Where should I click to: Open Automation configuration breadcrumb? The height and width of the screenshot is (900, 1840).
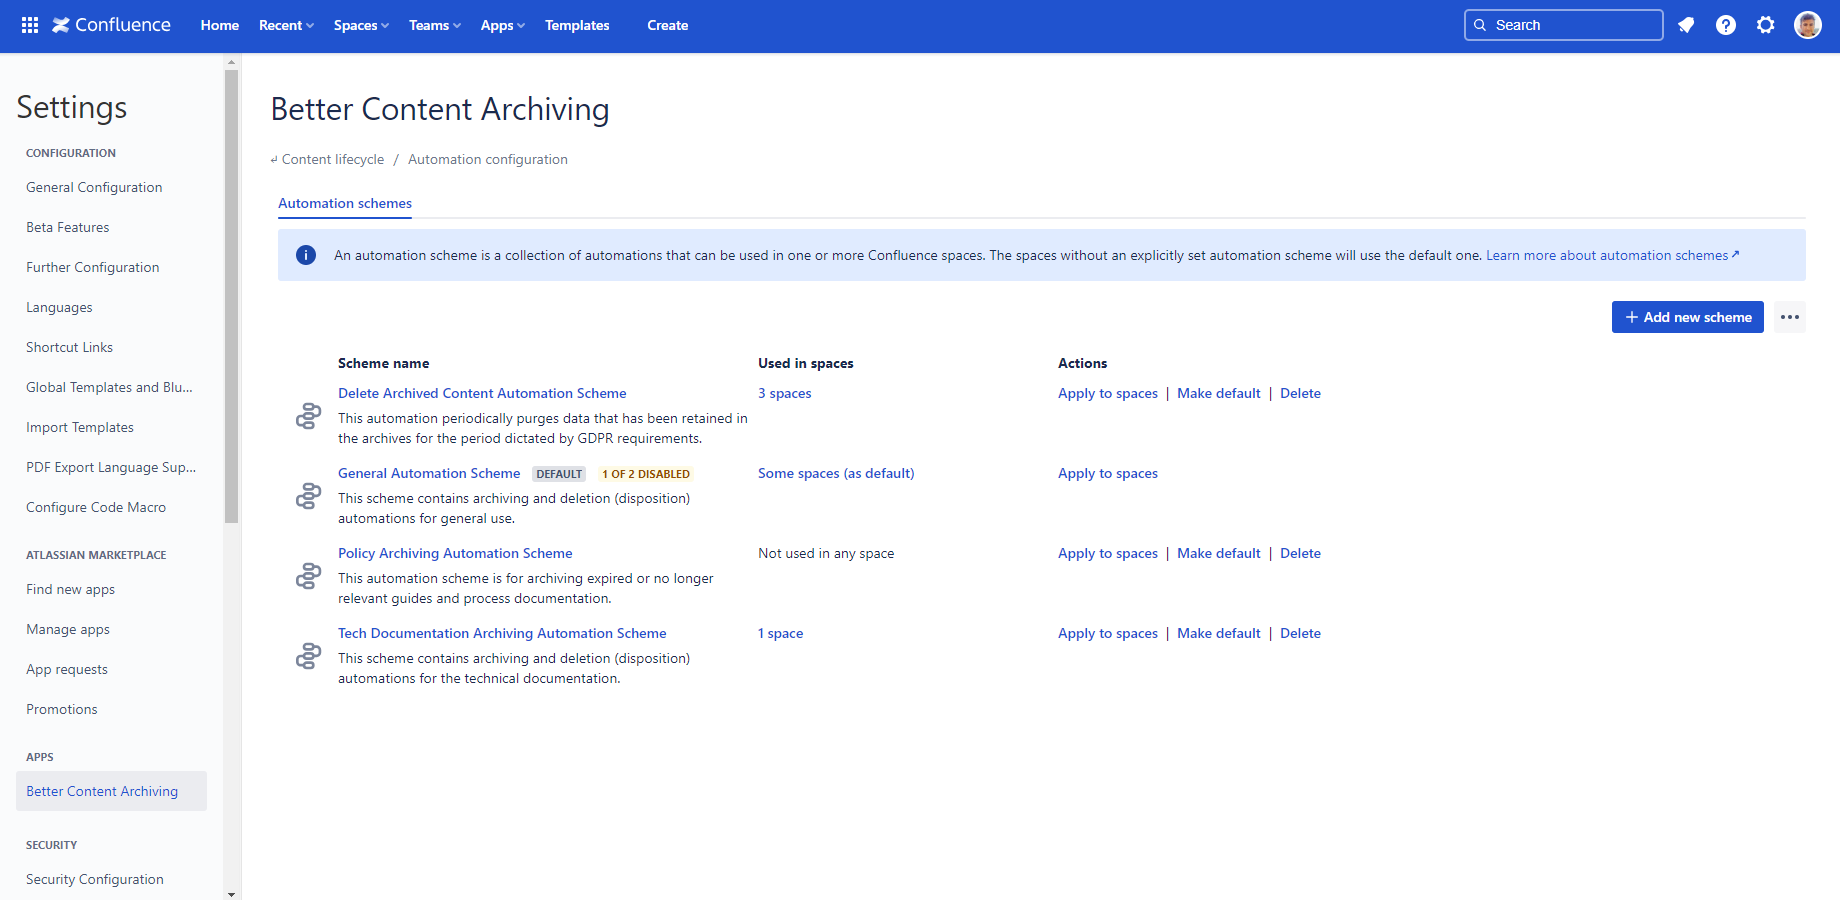tap(488, 159)
